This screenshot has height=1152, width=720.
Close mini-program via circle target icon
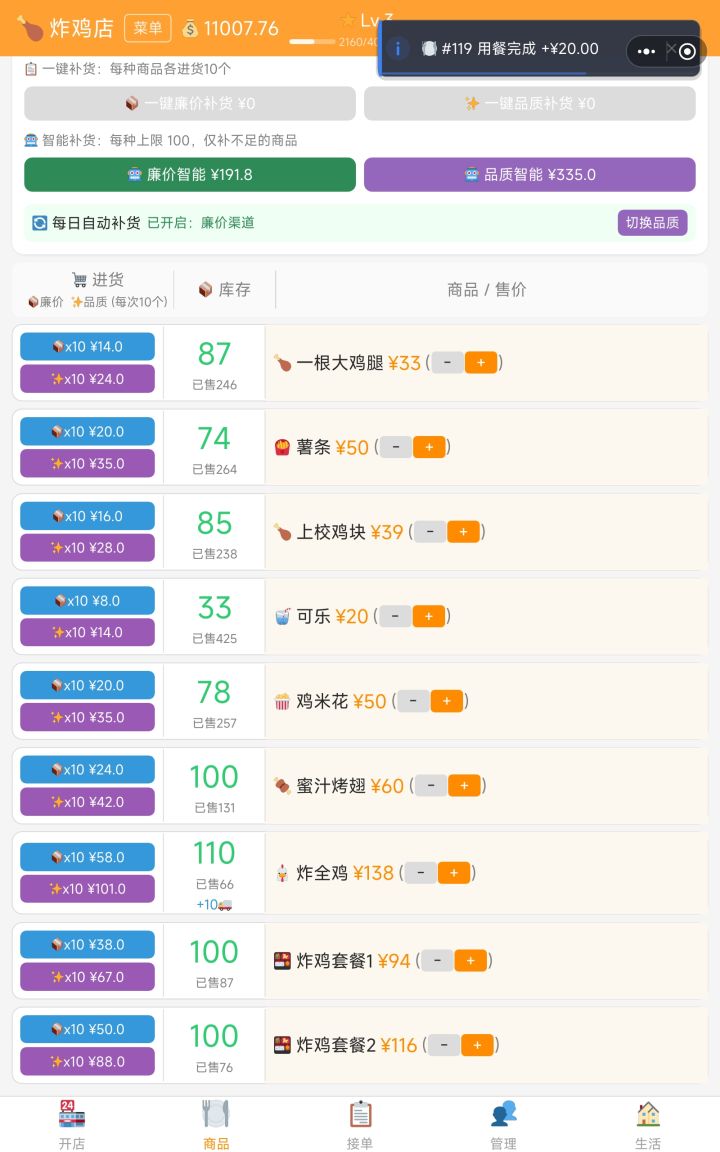(x=688, y=51)
